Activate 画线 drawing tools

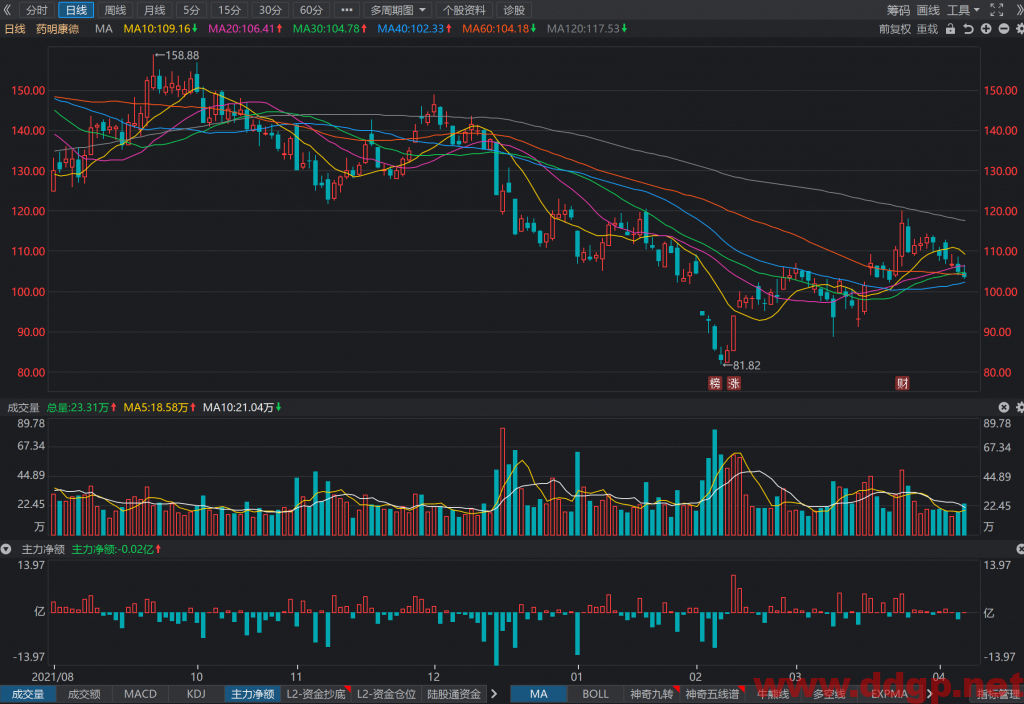click(928, 10)
